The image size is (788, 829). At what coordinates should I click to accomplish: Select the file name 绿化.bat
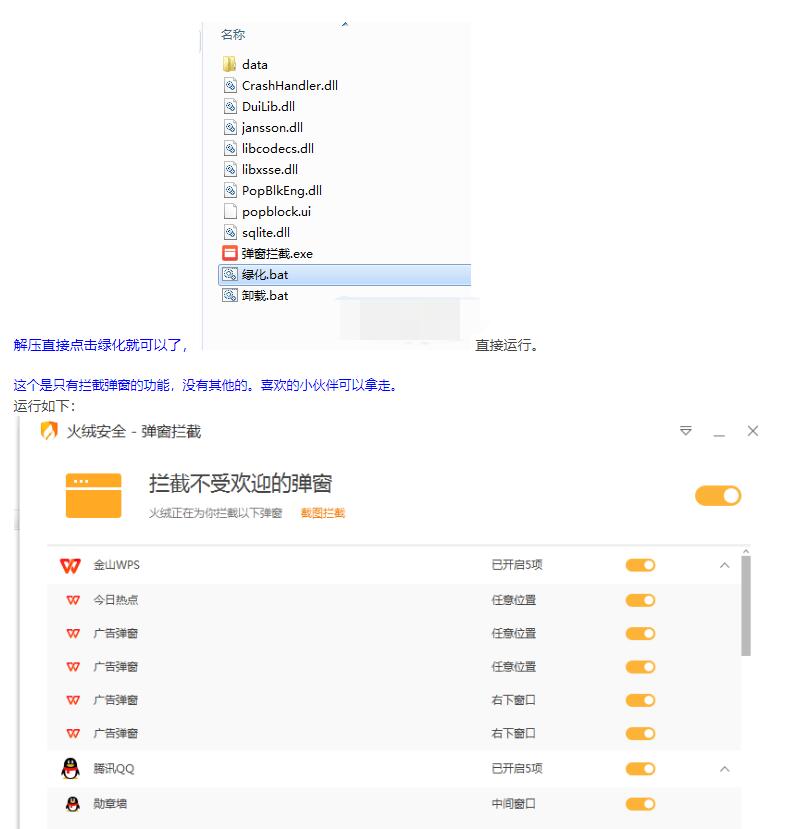tap(265, 274)
